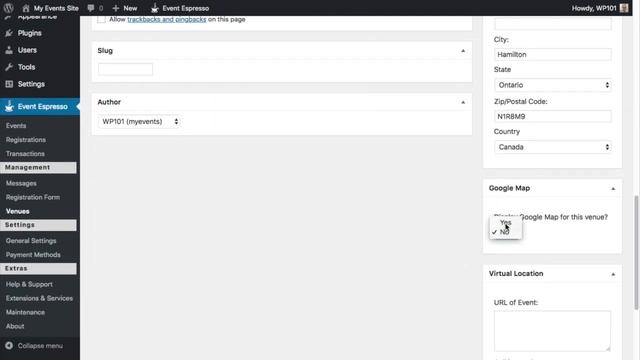
Task: Click Event Espresso admin bar icon
Action: [155, 8]
